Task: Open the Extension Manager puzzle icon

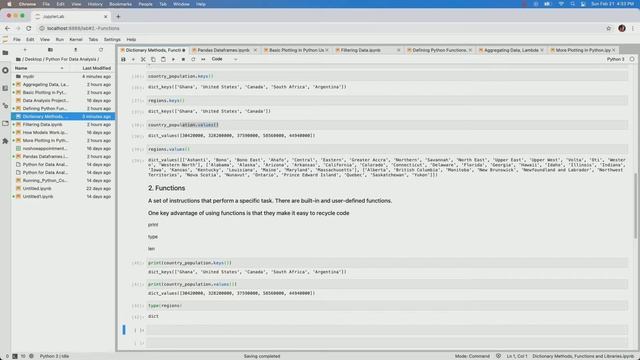Action: coord(5,141)
